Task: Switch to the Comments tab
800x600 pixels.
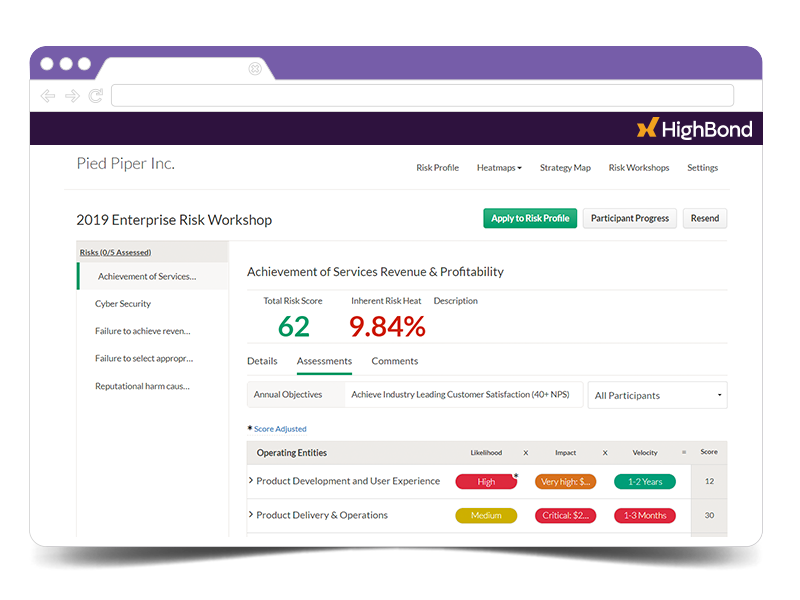Action: [394, 361]
